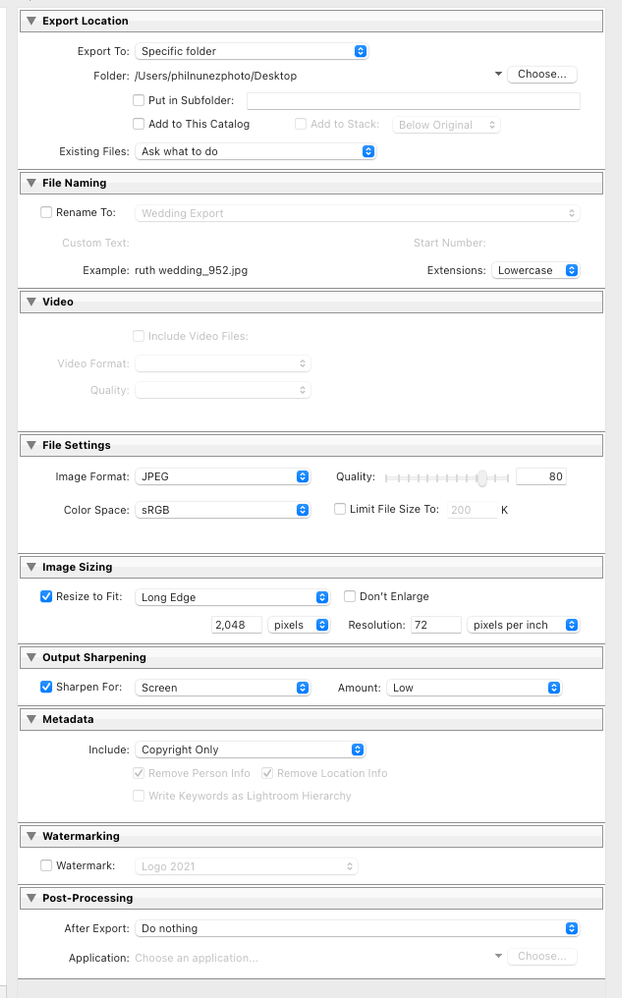Viewport: 622px width, 998px height.
Task: Check Add to This Catalog
Action: 139,124
